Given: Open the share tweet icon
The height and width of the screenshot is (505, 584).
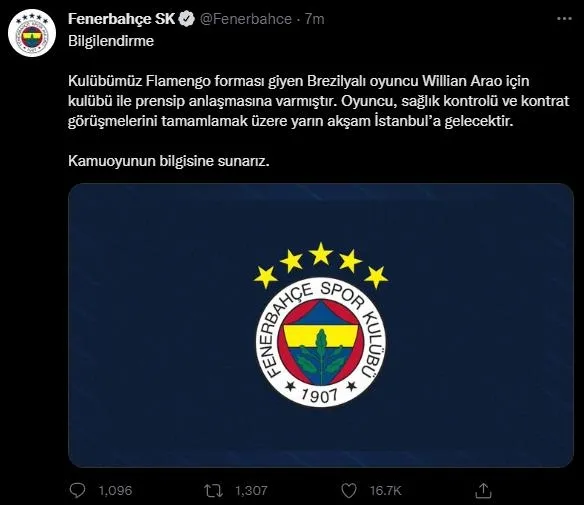Looking at the screenshot, I should tap(483, 490).
